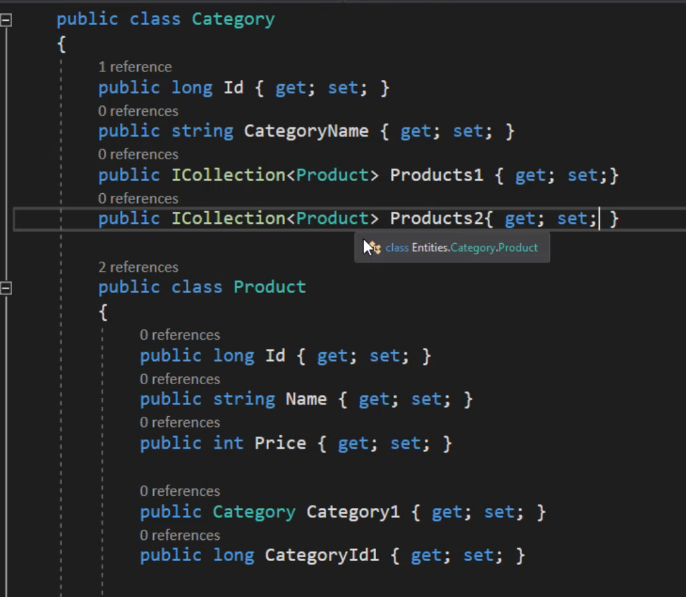Screen dimensions: 686x597
Task: Click Product type in Products1 ICollection
Action: pos(332,175)
